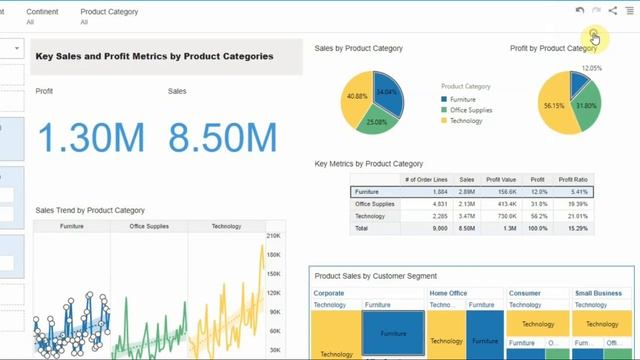
Task: Click the undo arrow icon
Action: (580, 11)
